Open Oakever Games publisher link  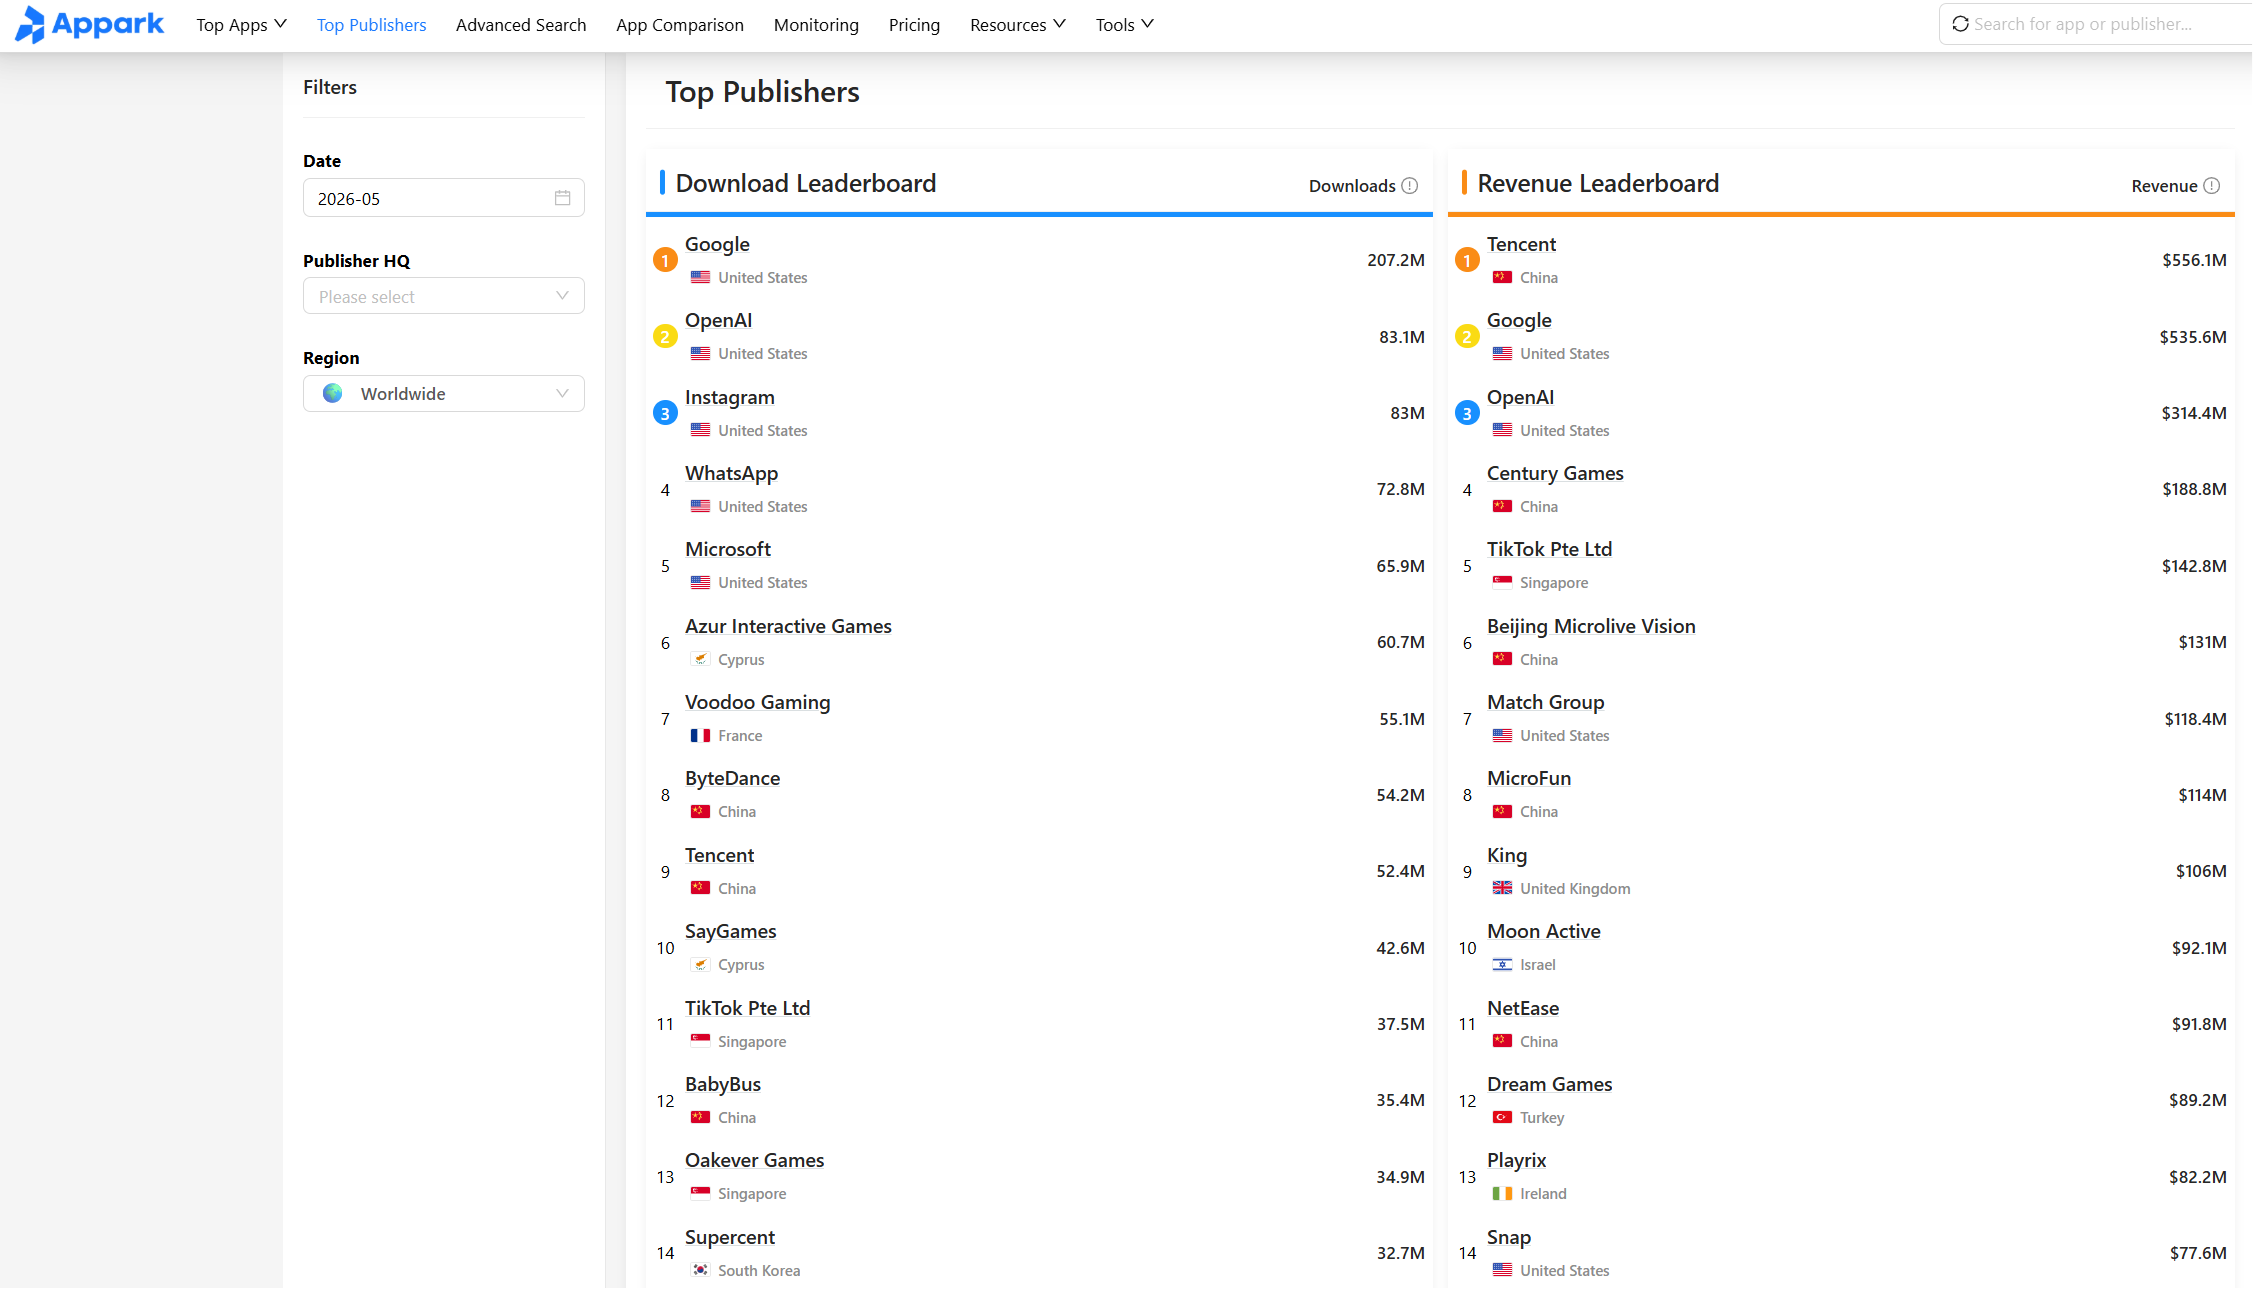[754, 1160]
